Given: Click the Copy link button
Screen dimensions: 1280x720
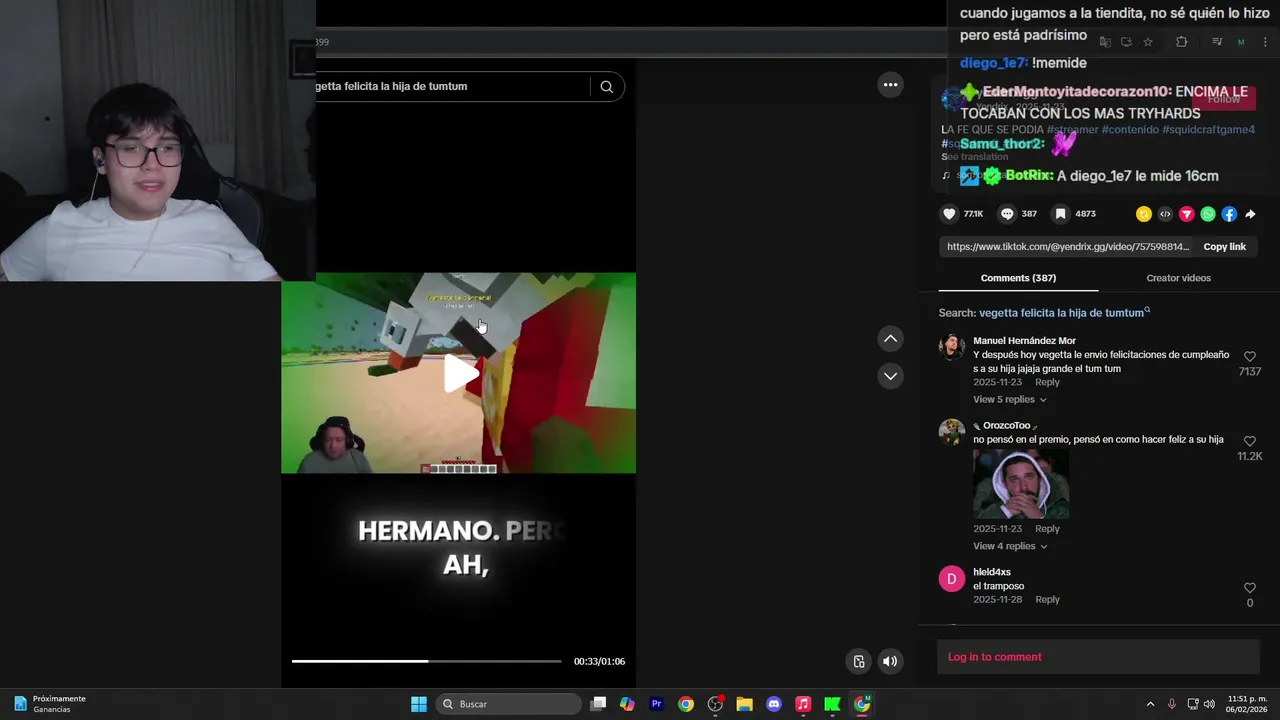Looking at the screenshot, I should tap(1224, 247).
